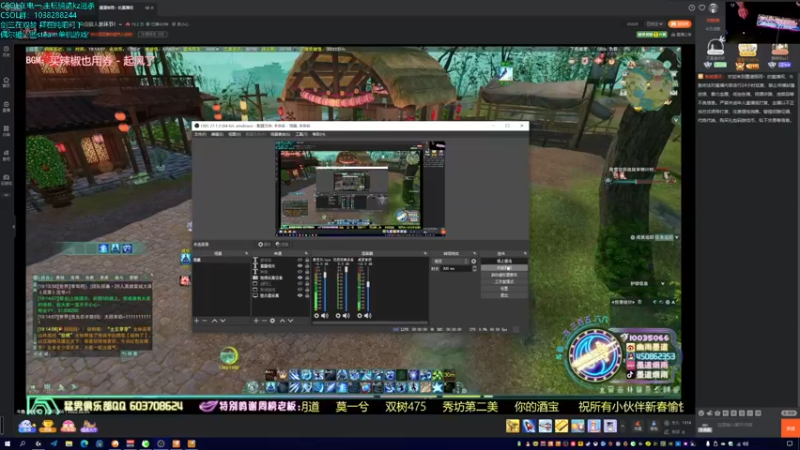This screenshot has height=450, width=800.
Task: Open Microsoft Edge from the taskbar
Action: click(84, 444)
